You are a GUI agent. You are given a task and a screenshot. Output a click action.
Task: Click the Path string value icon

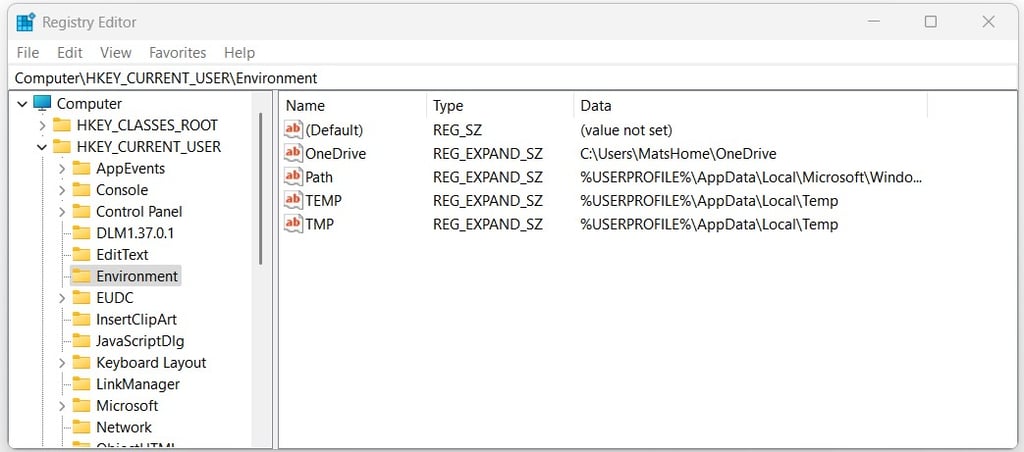point(294,177)
